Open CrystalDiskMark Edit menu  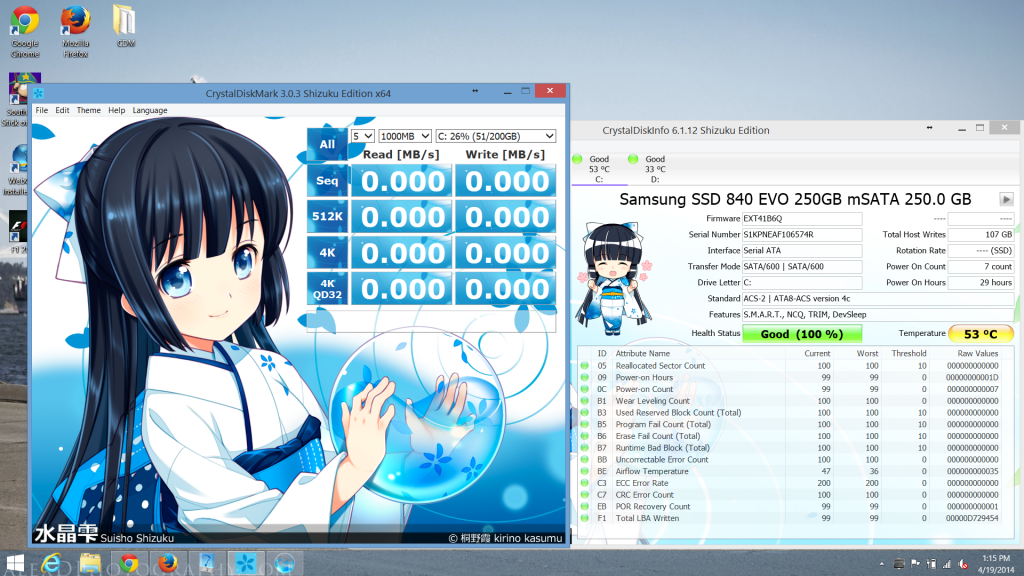click(62, 110)
